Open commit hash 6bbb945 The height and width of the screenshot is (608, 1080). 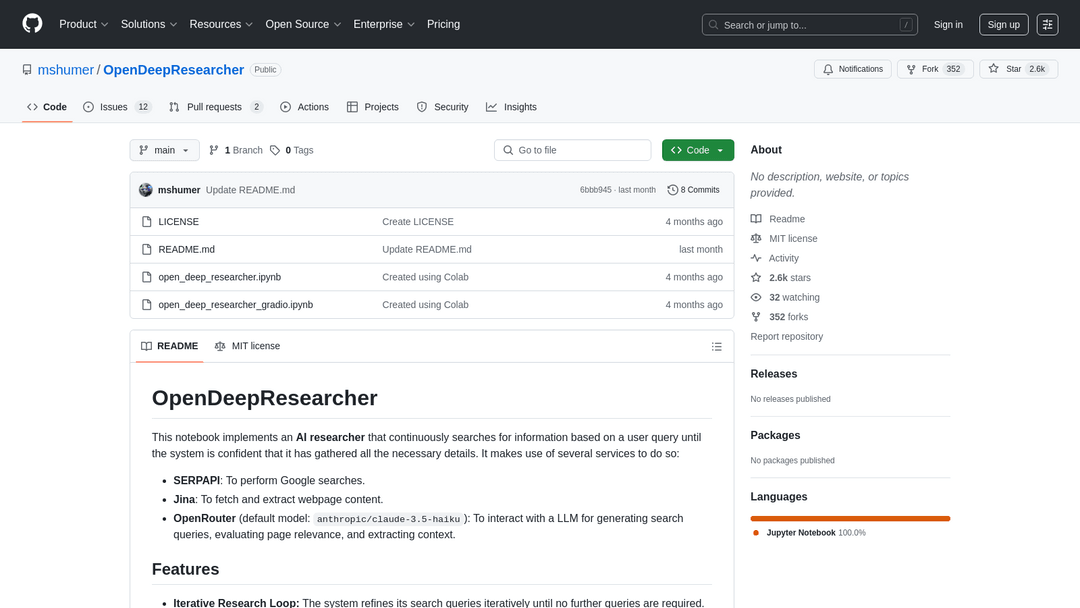click(x=595, y=190)
